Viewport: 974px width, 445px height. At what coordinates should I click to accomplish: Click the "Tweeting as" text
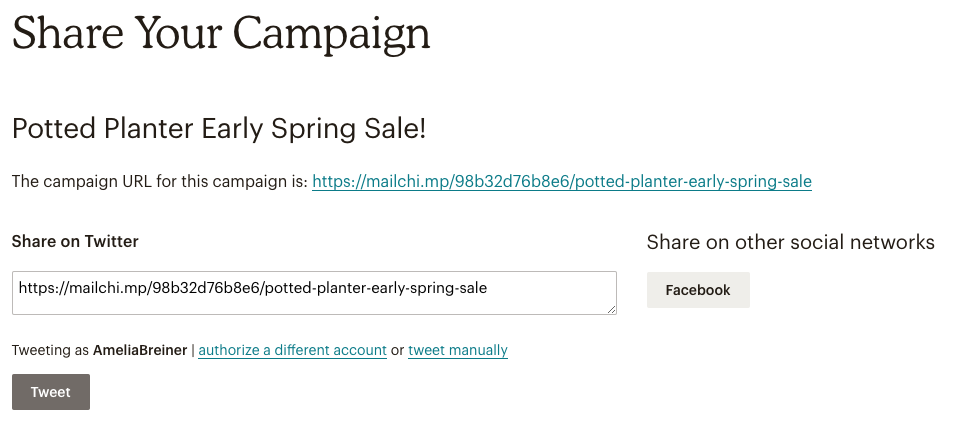tap(50, 351)
